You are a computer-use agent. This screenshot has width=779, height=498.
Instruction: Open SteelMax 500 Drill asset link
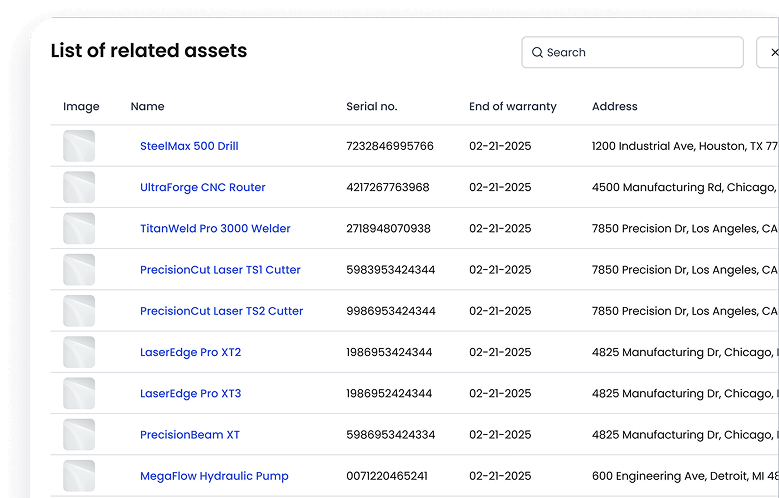(x=189, y=146)
